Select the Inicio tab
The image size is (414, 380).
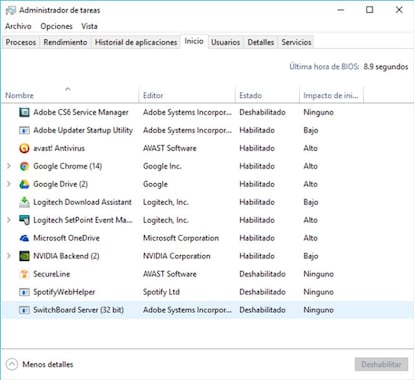194,41
